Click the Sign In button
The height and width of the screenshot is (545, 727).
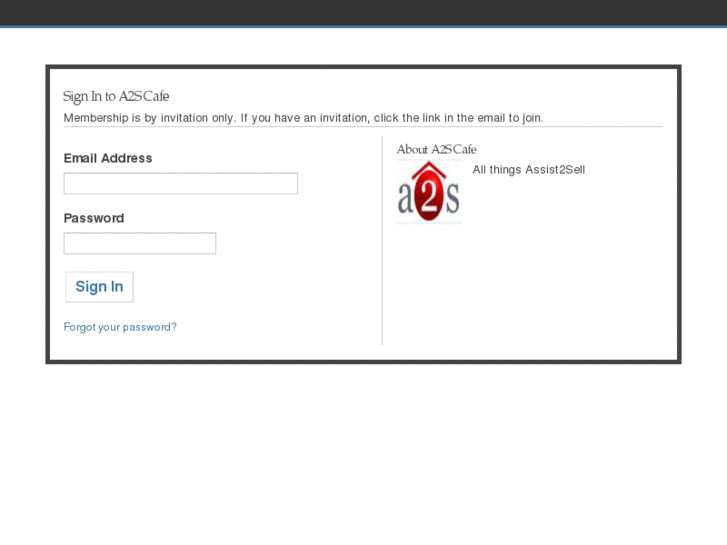(x=99, y=287)
